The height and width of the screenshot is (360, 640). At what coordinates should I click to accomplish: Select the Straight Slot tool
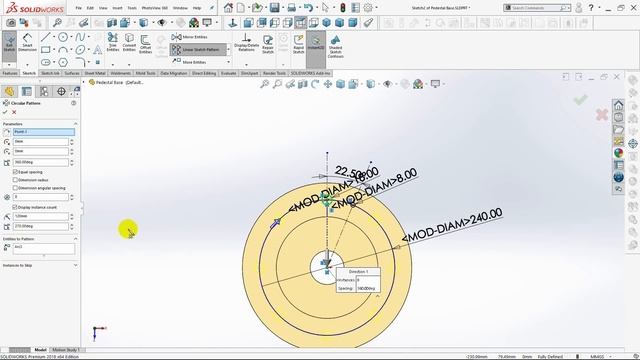[x=45, y=62]
